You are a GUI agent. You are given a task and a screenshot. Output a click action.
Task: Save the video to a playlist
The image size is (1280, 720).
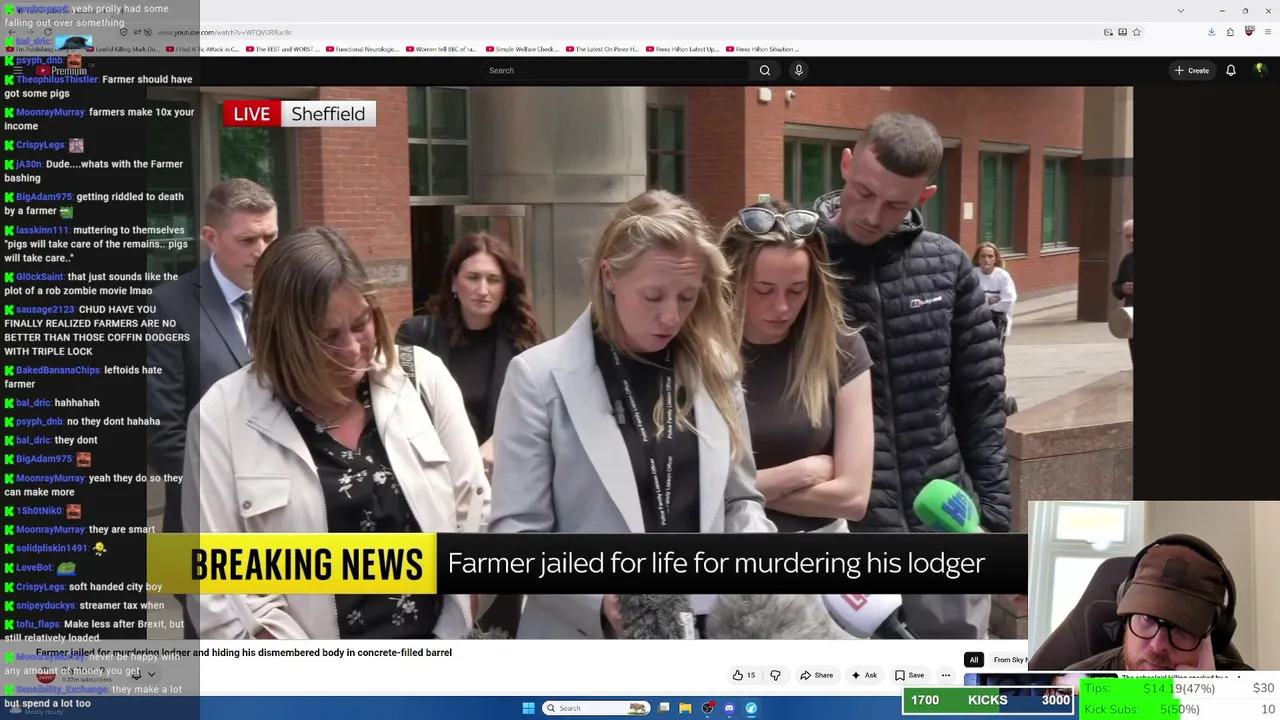(909, 675)
